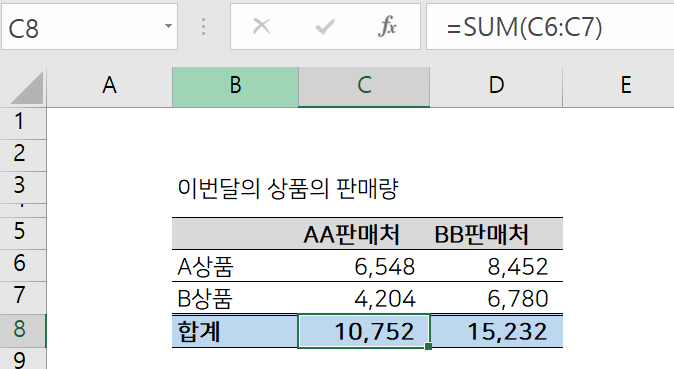Click the formula bar's three-dot resize handle
This screenshot has width=674, height=369.
(x=203, y=27)
